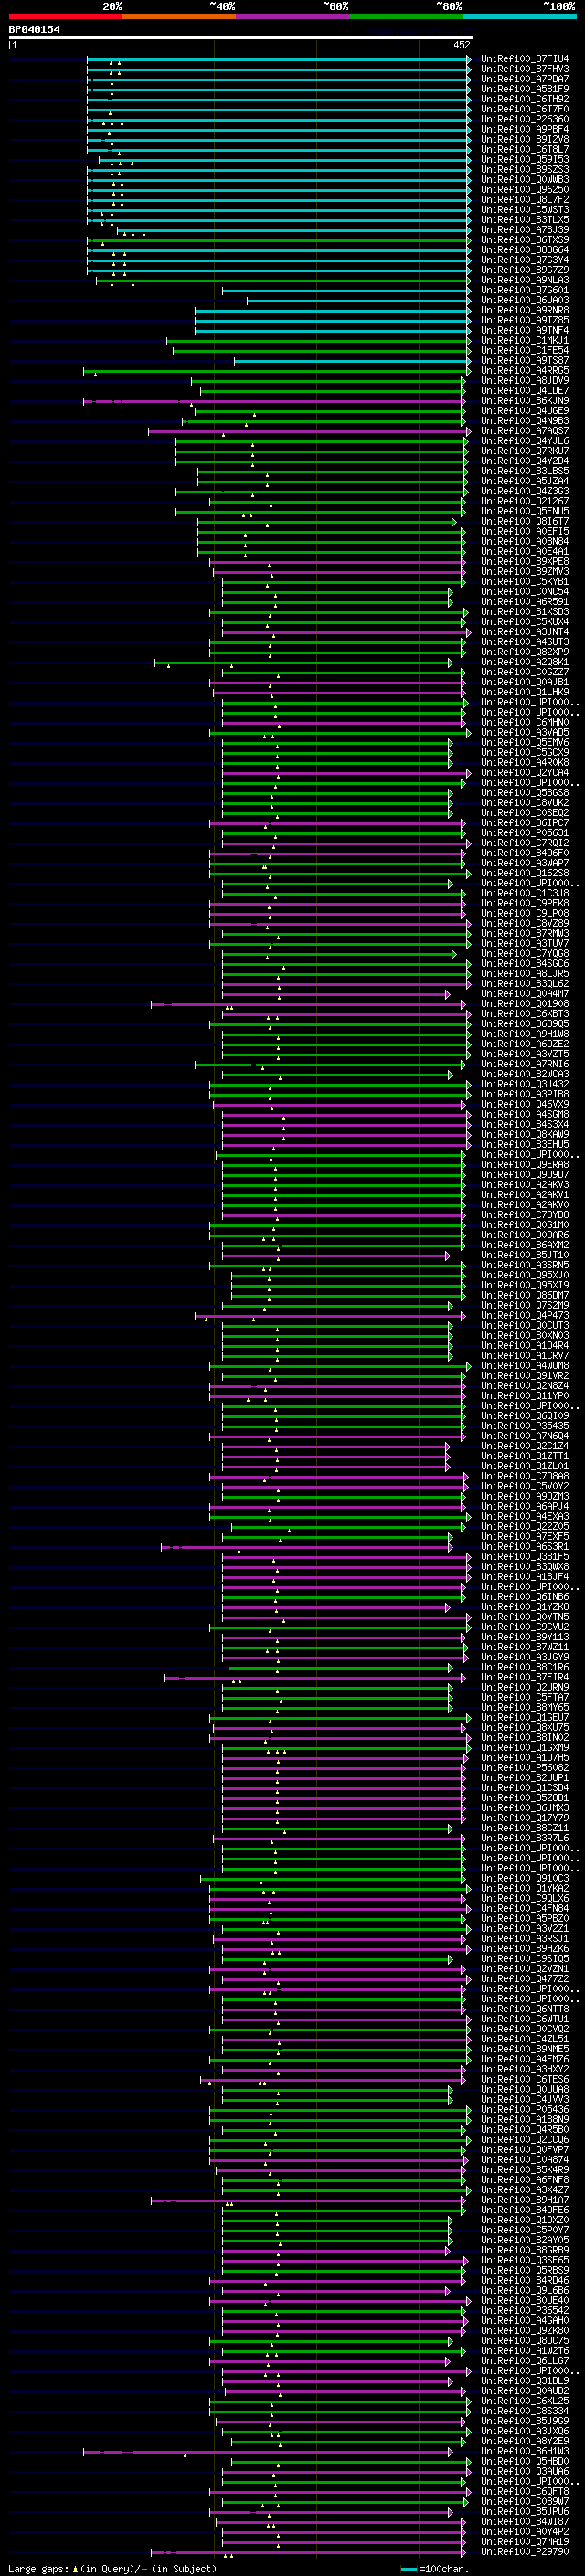
Task: Select label UniRef100_B3LBS5
Action: [x=524, y=471]
